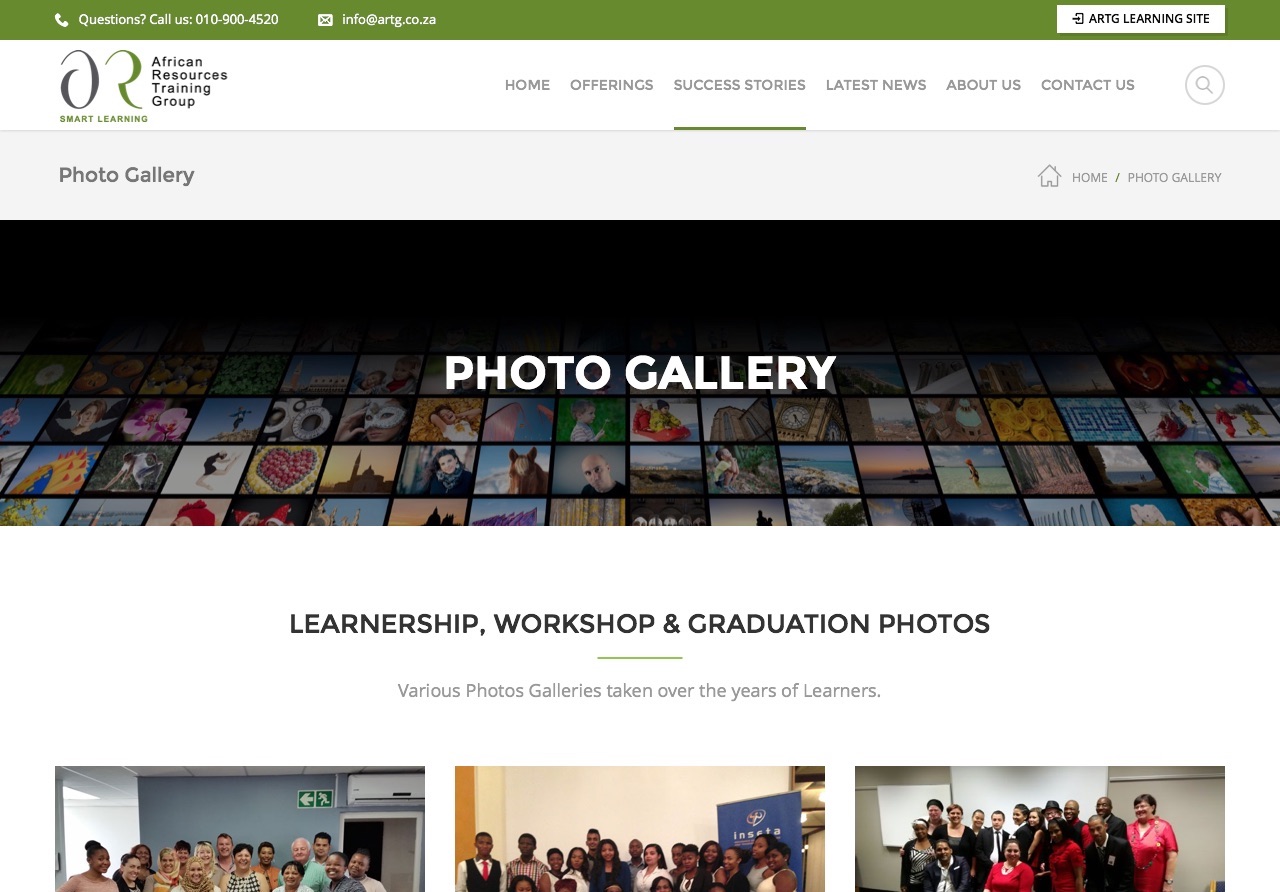Open the Offerings menu
Image resolution: width=1280 pixels, height=892 pixels.
click(612, 85)
